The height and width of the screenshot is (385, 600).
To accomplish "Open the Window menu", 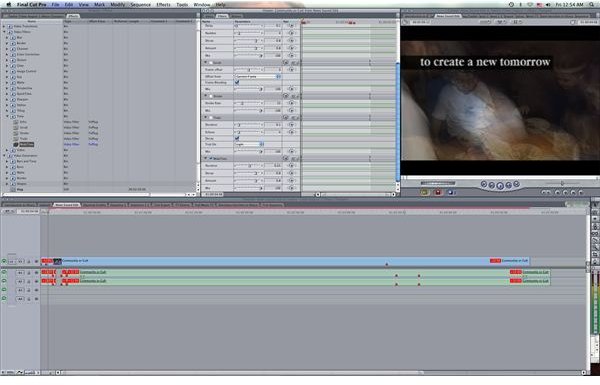I will point(202,5).
